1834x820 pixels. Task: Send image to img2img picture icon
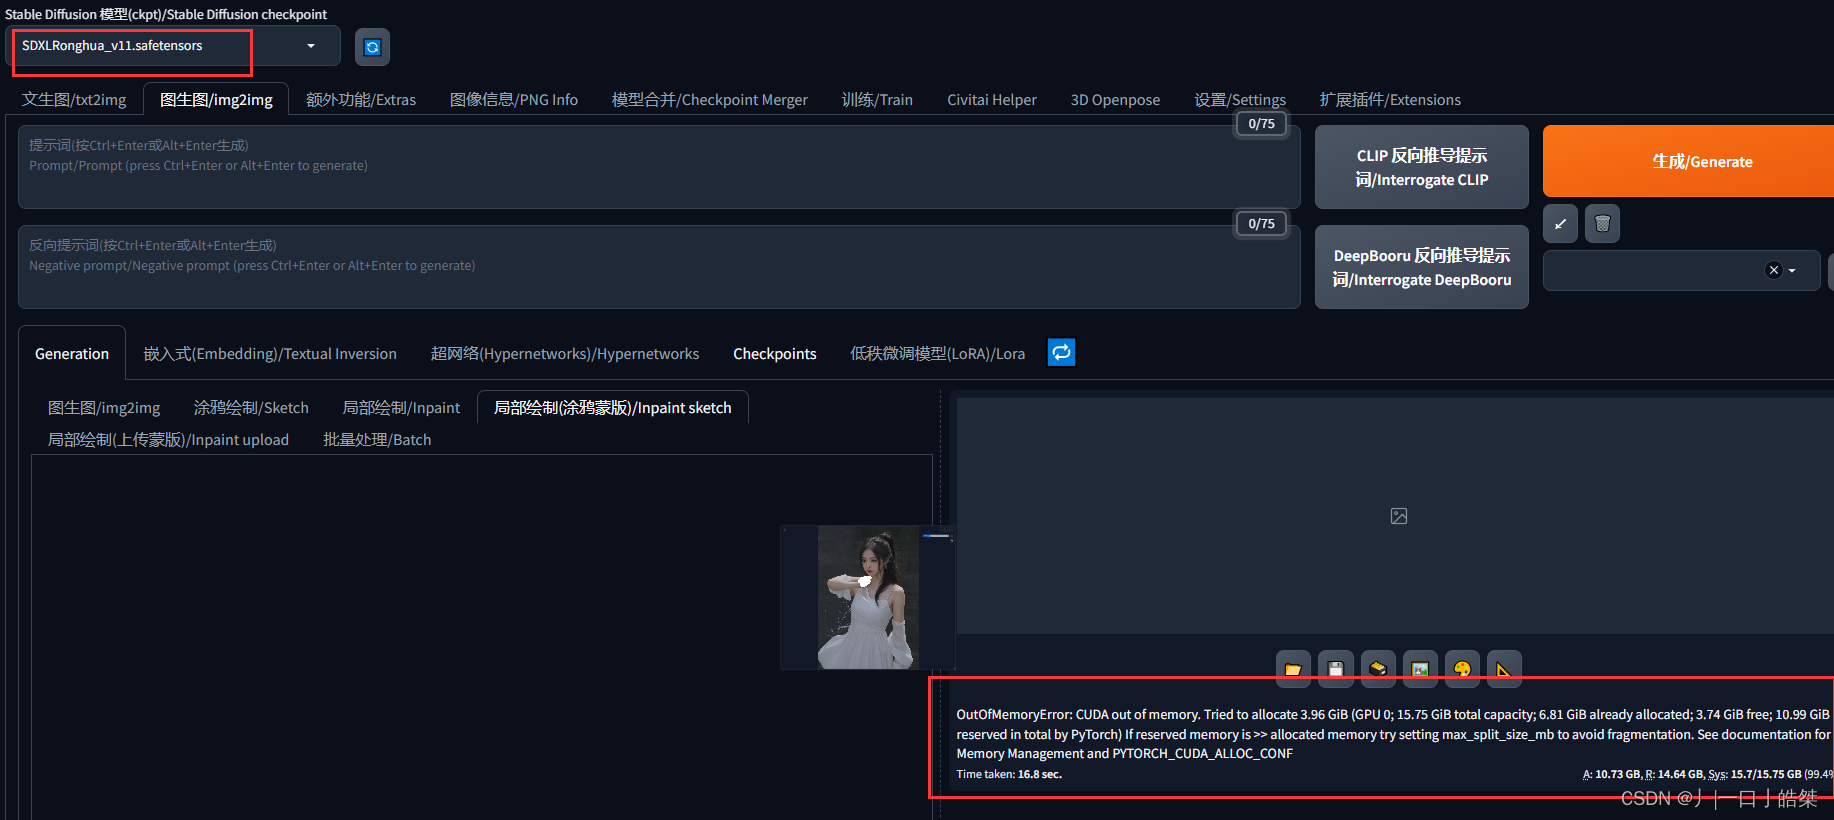coord(1420,669)
